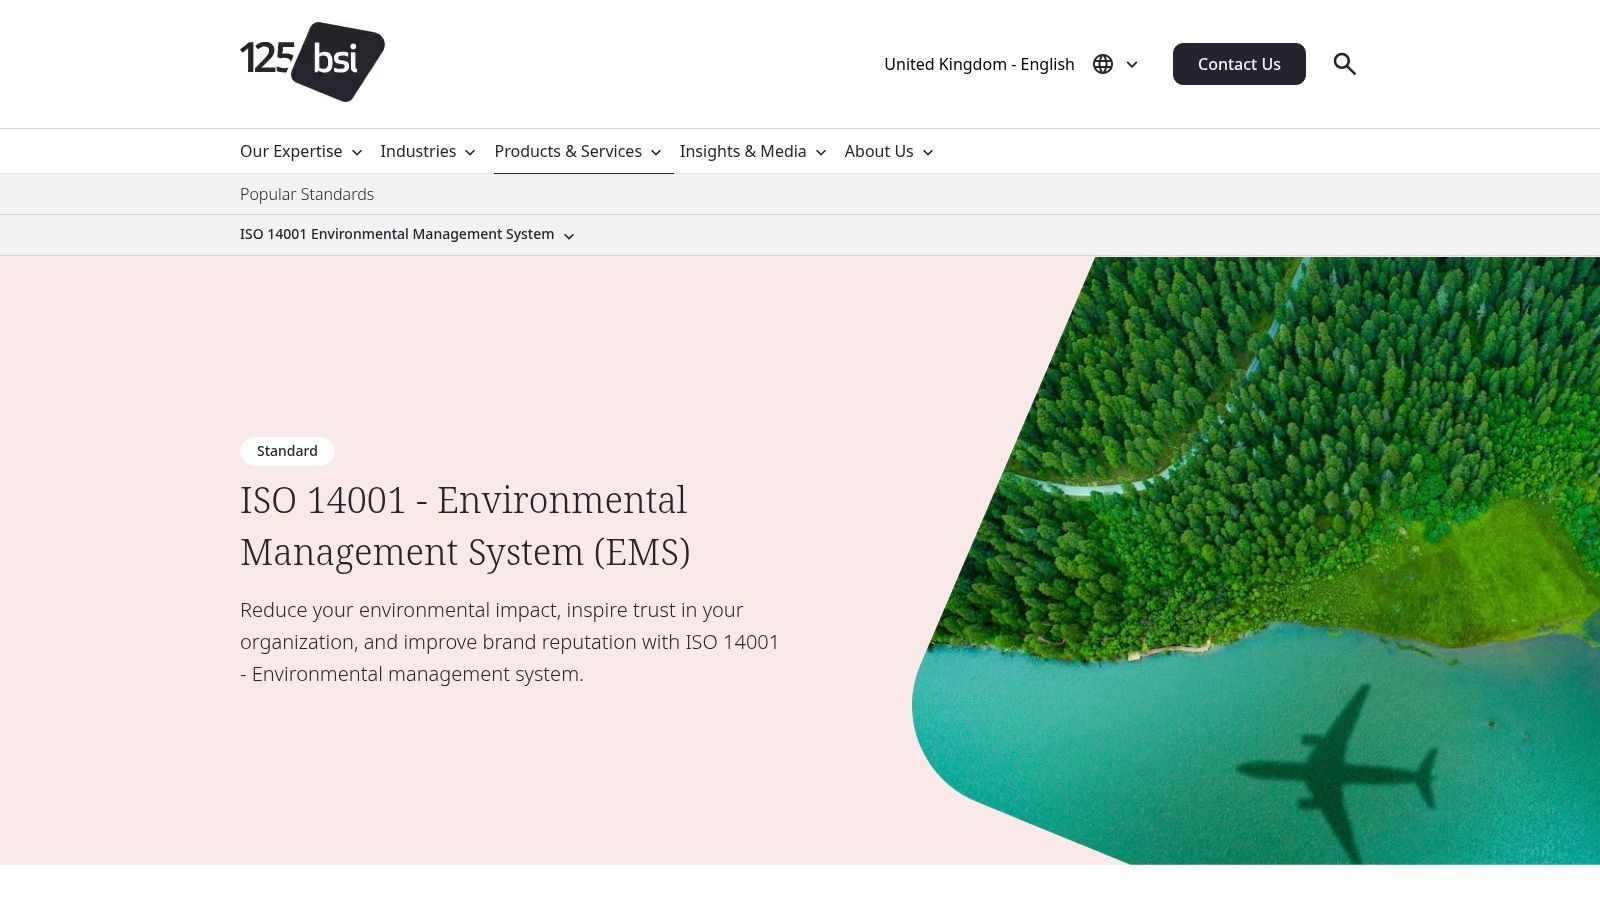Image resolution: width=1600 pixels, height=900 pixels.
Task: Expand chevron beside Insights & Media
Action: (x=821, y=153)
